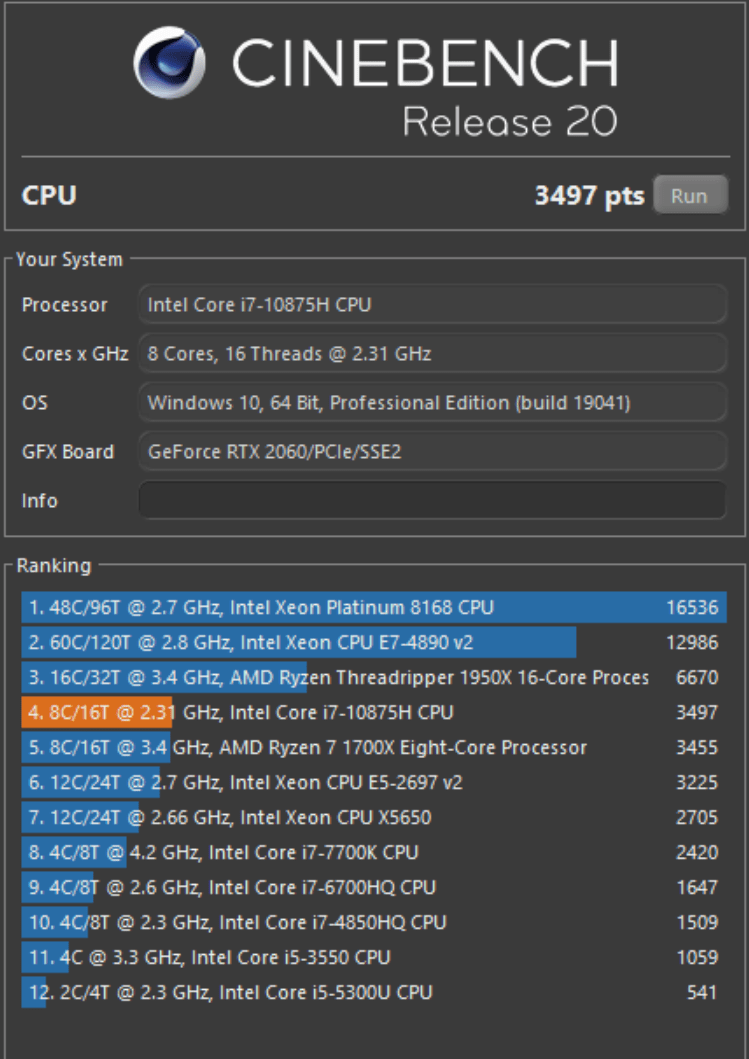Choose the Ryzen 7 1700X ranking entry
The width and height of the screenshot is (749, 1059).
(x=373, y=748)
